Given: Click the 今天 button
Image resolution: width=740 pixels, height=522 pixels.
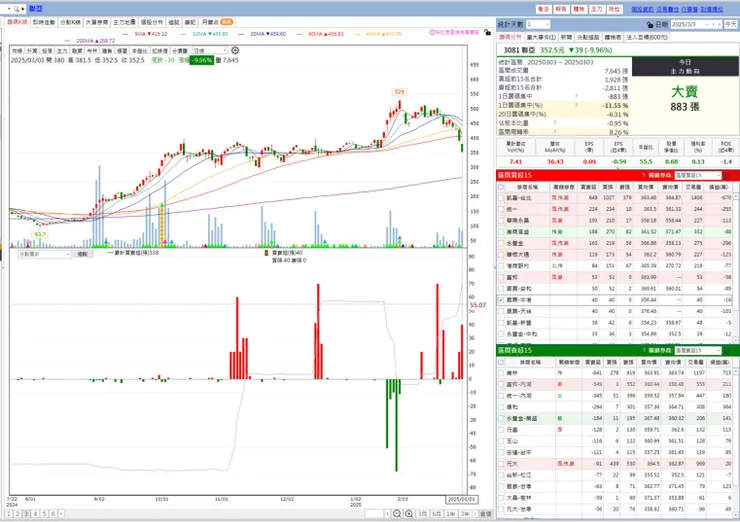Looking at the screenshot, I should 731,24.
